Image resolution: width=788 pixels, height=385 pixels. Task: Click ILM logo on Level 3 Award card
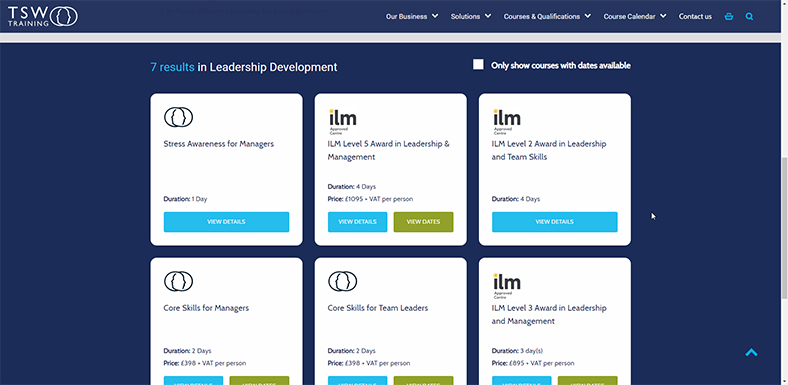click(x=506, y=286)
